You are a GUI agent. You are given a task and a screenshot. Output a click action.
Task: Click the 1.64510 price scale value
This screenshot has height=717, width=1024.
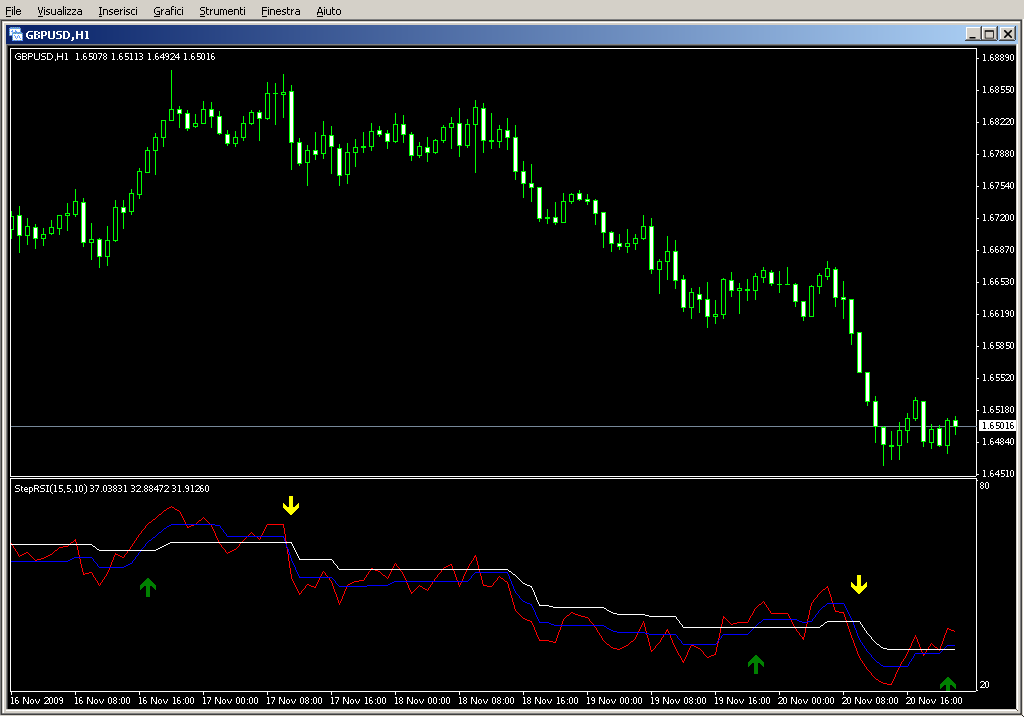coord(999,473)
